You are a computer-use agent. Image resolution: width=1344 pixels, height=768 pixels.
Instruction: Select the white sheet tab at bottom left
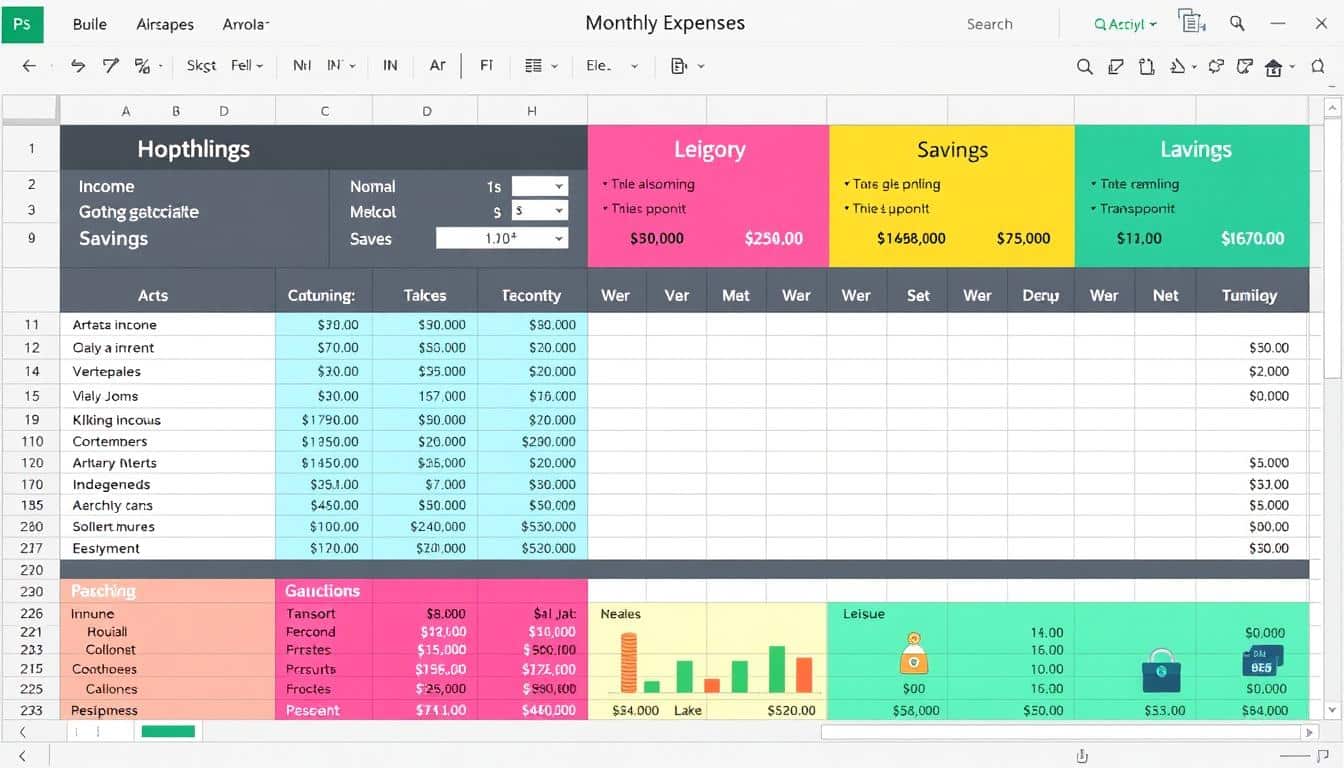click(99, 732)
